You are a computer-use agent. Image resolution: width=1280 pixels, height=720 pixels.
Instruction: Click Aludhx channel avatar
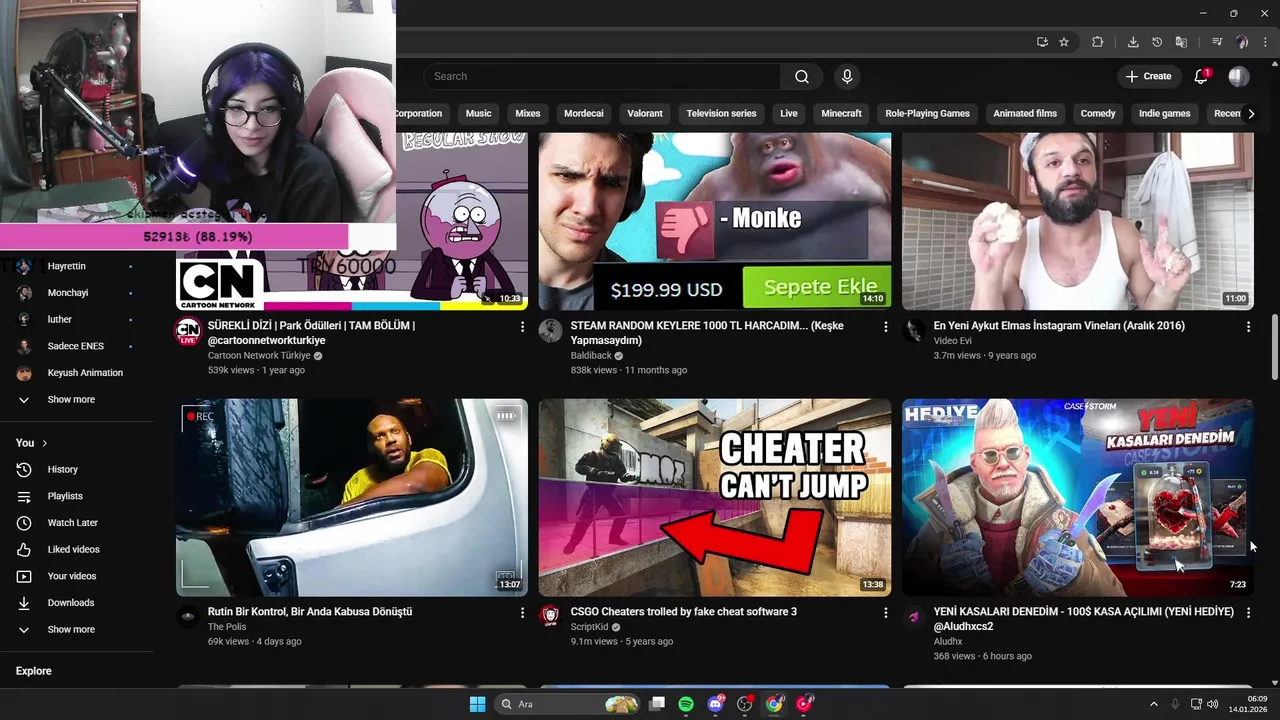coord(914,616)
